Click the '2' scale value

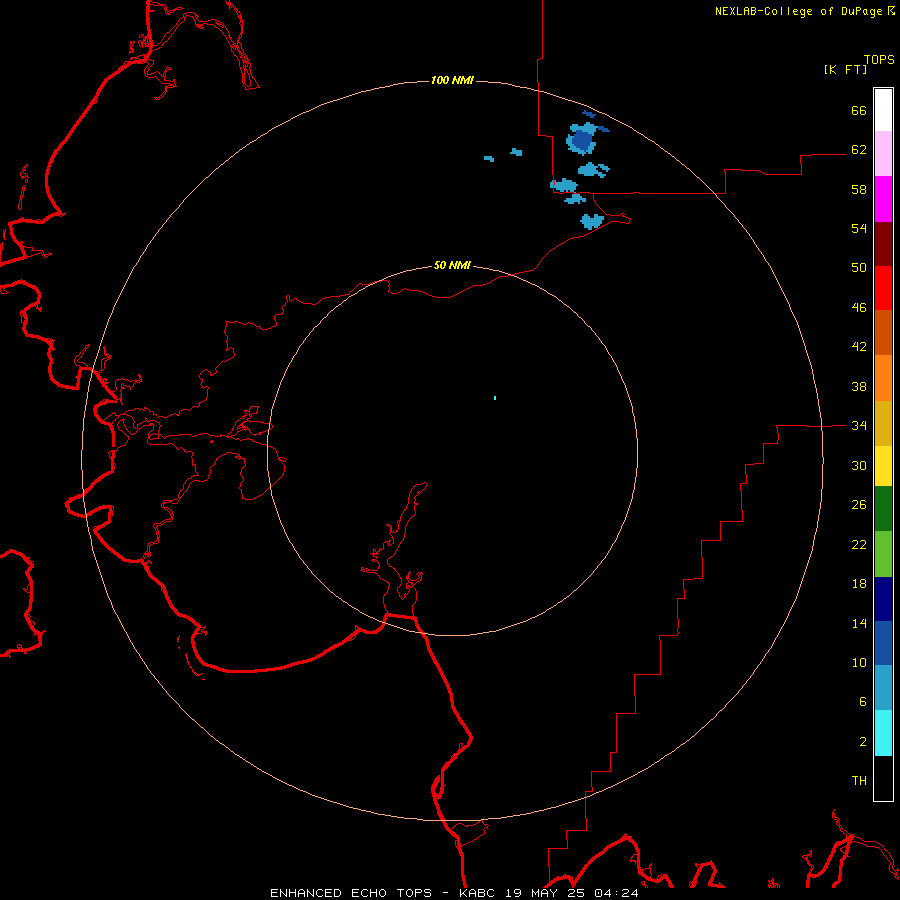863,742
